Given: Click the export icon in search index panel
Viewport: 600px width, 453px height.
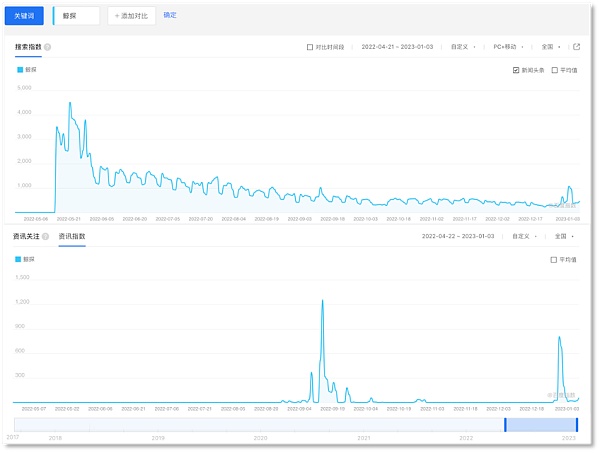Looking at the screenshot, I should 576,47.
